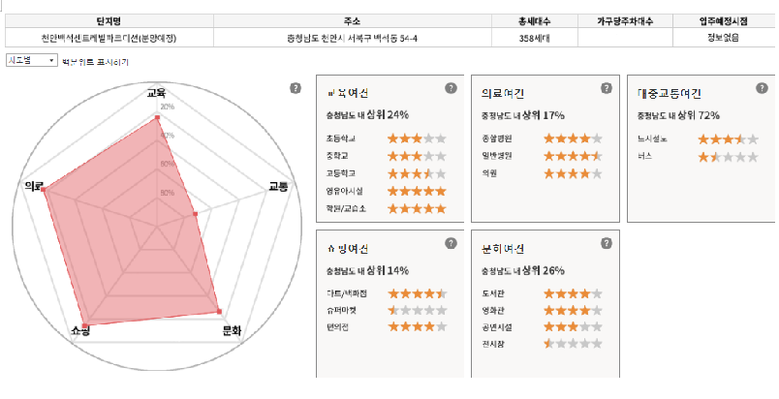The height and width of the screenshot is (399, 779).
Task: Click the 단지명 column header
Action: click(109, 21)
